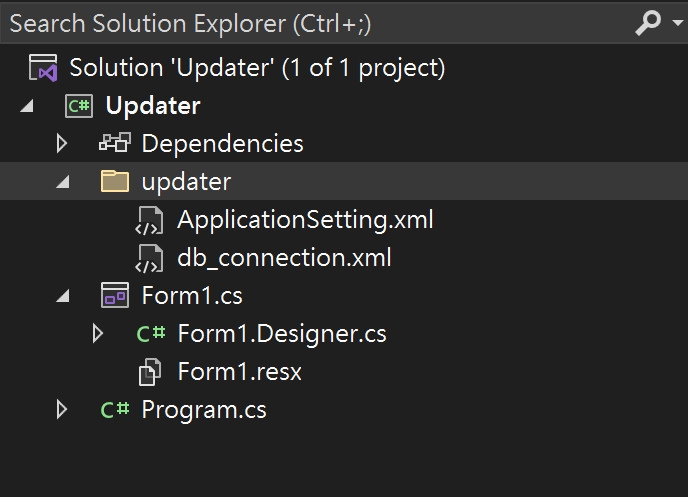Click the ApplicationSetting.xml file icon
The width and height of the screenshot is (688, 497).
149,220
